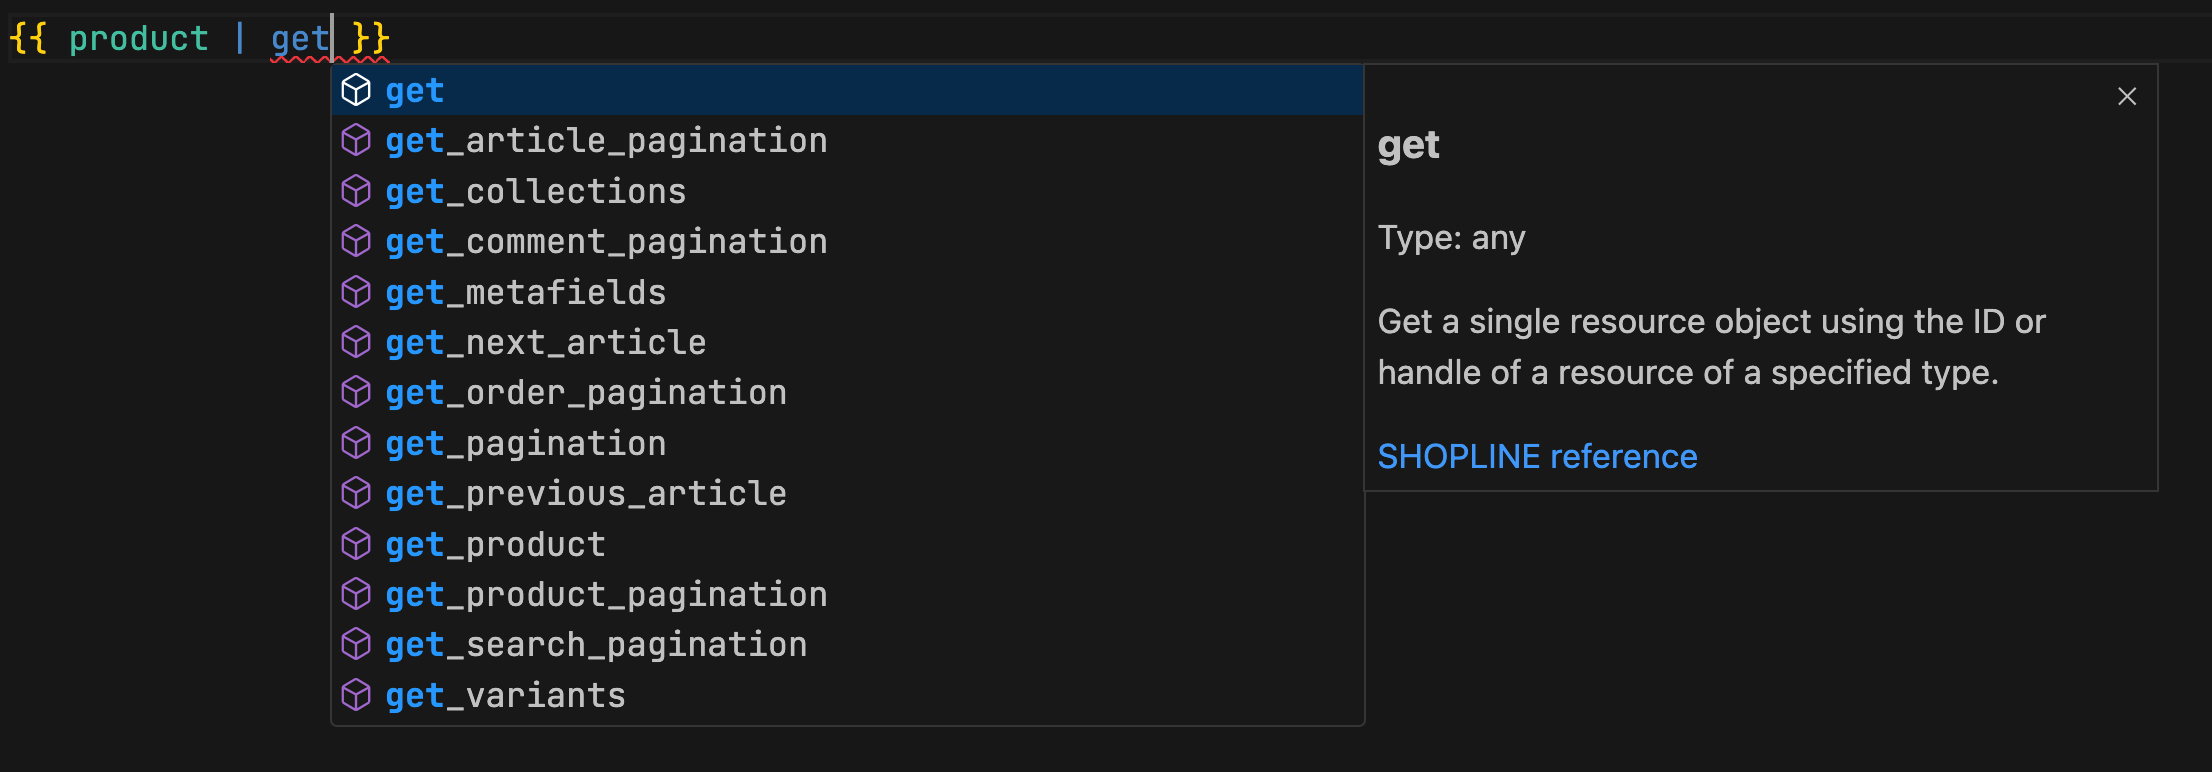Screen dimensions: 2212x772
Task: Close the get documentation popup
Action: 2127,96
